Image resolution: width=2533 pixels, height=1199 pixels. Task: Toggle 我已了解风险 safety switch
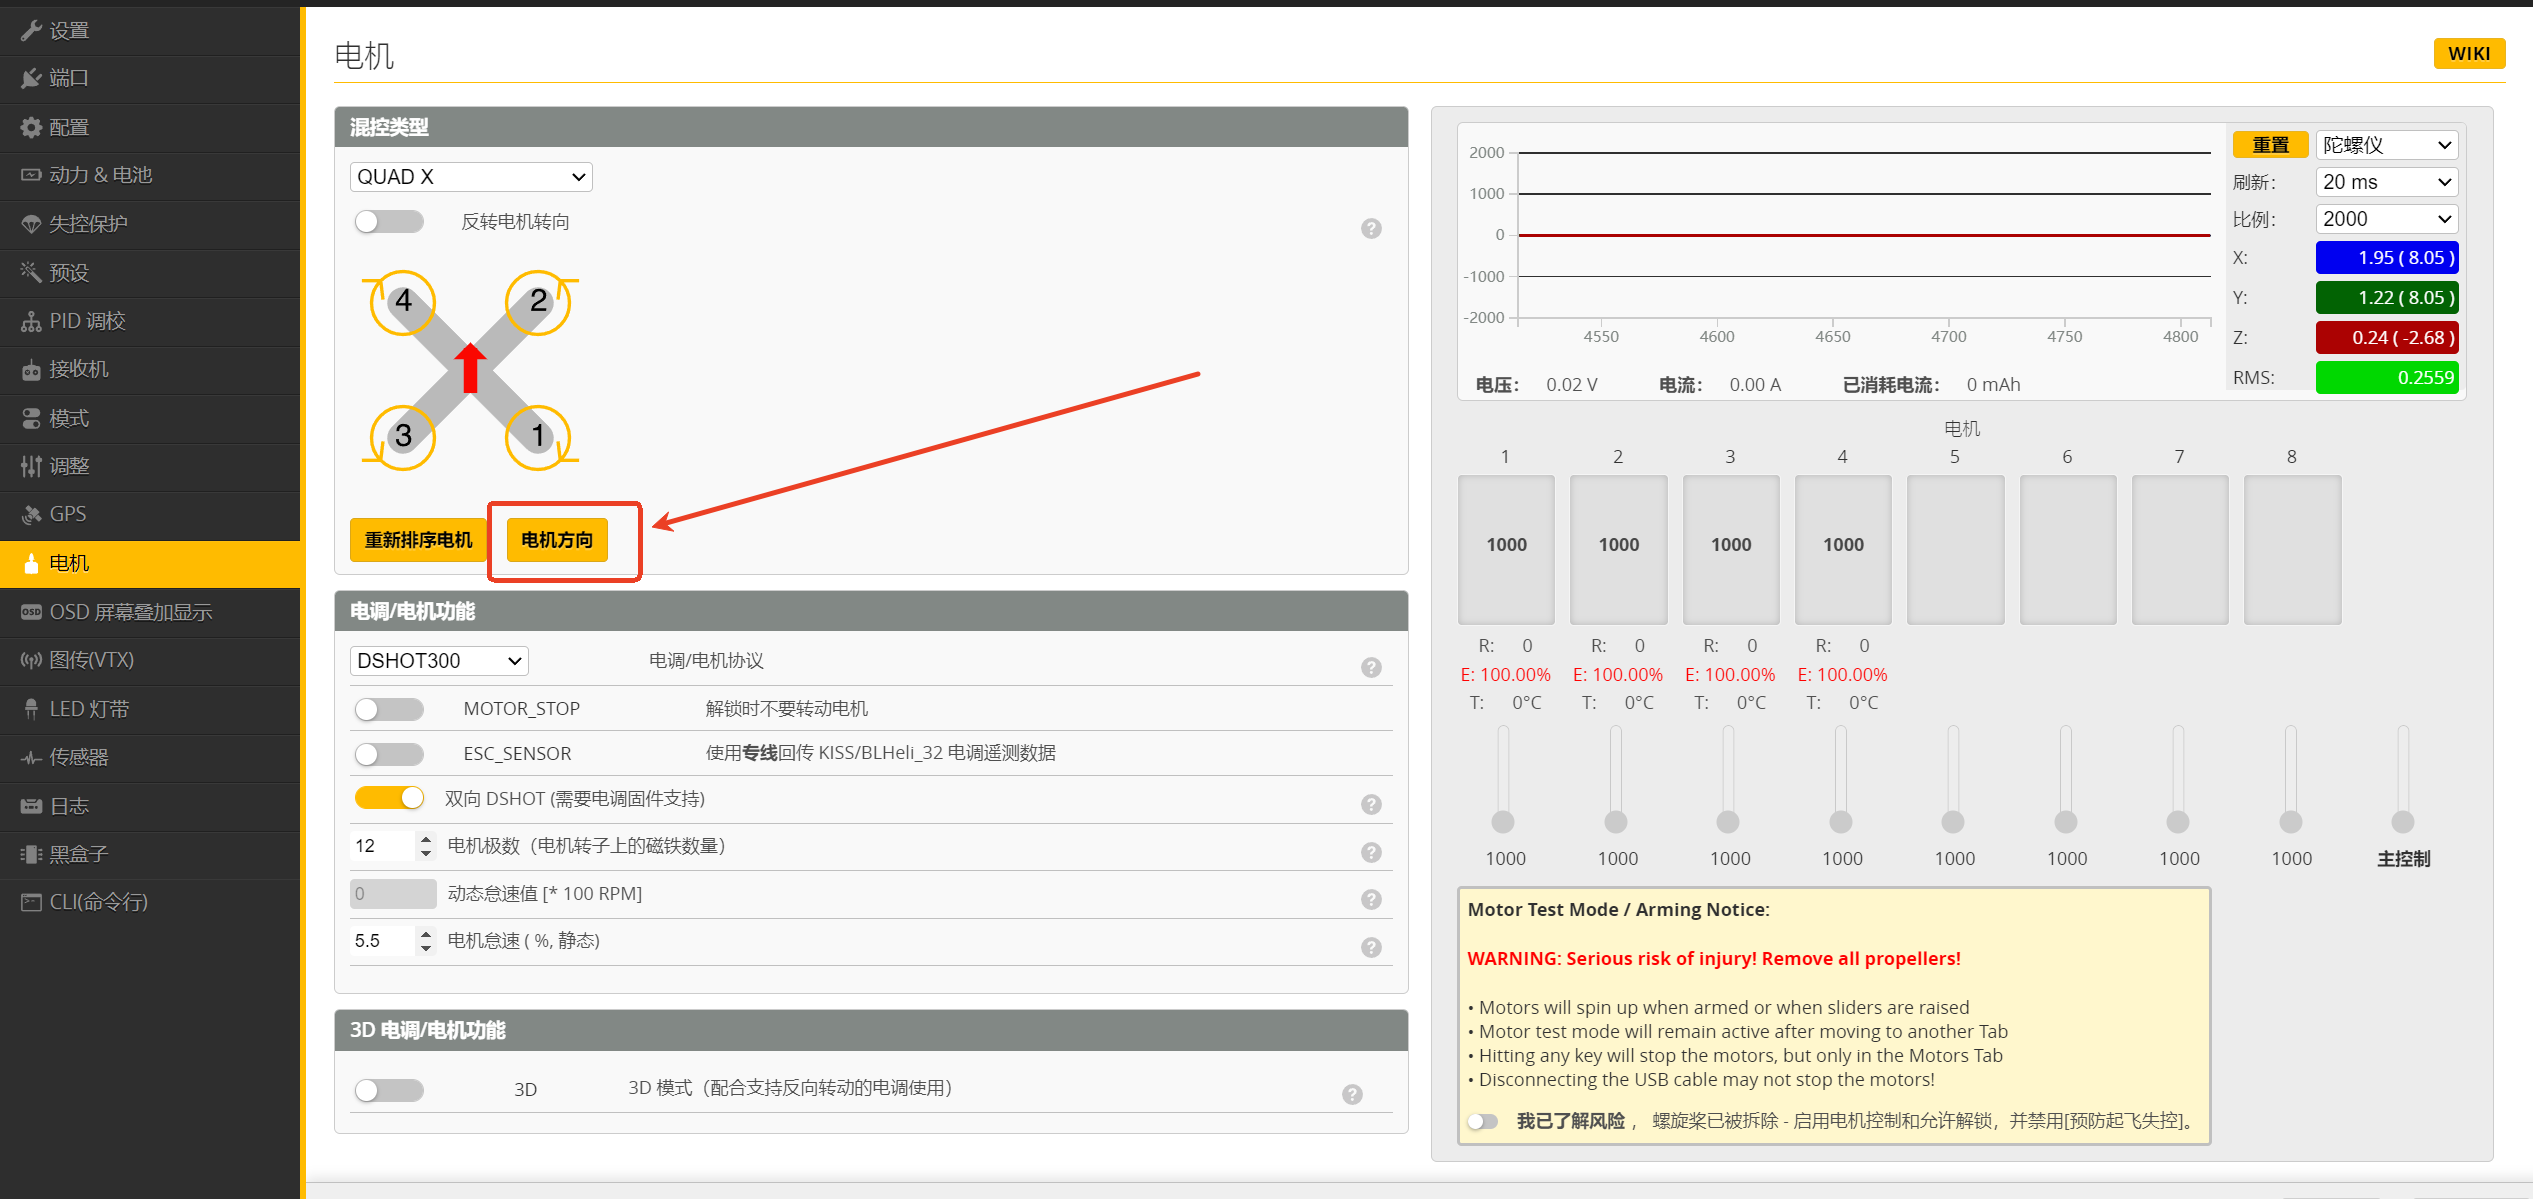tap(1482, 1121)
